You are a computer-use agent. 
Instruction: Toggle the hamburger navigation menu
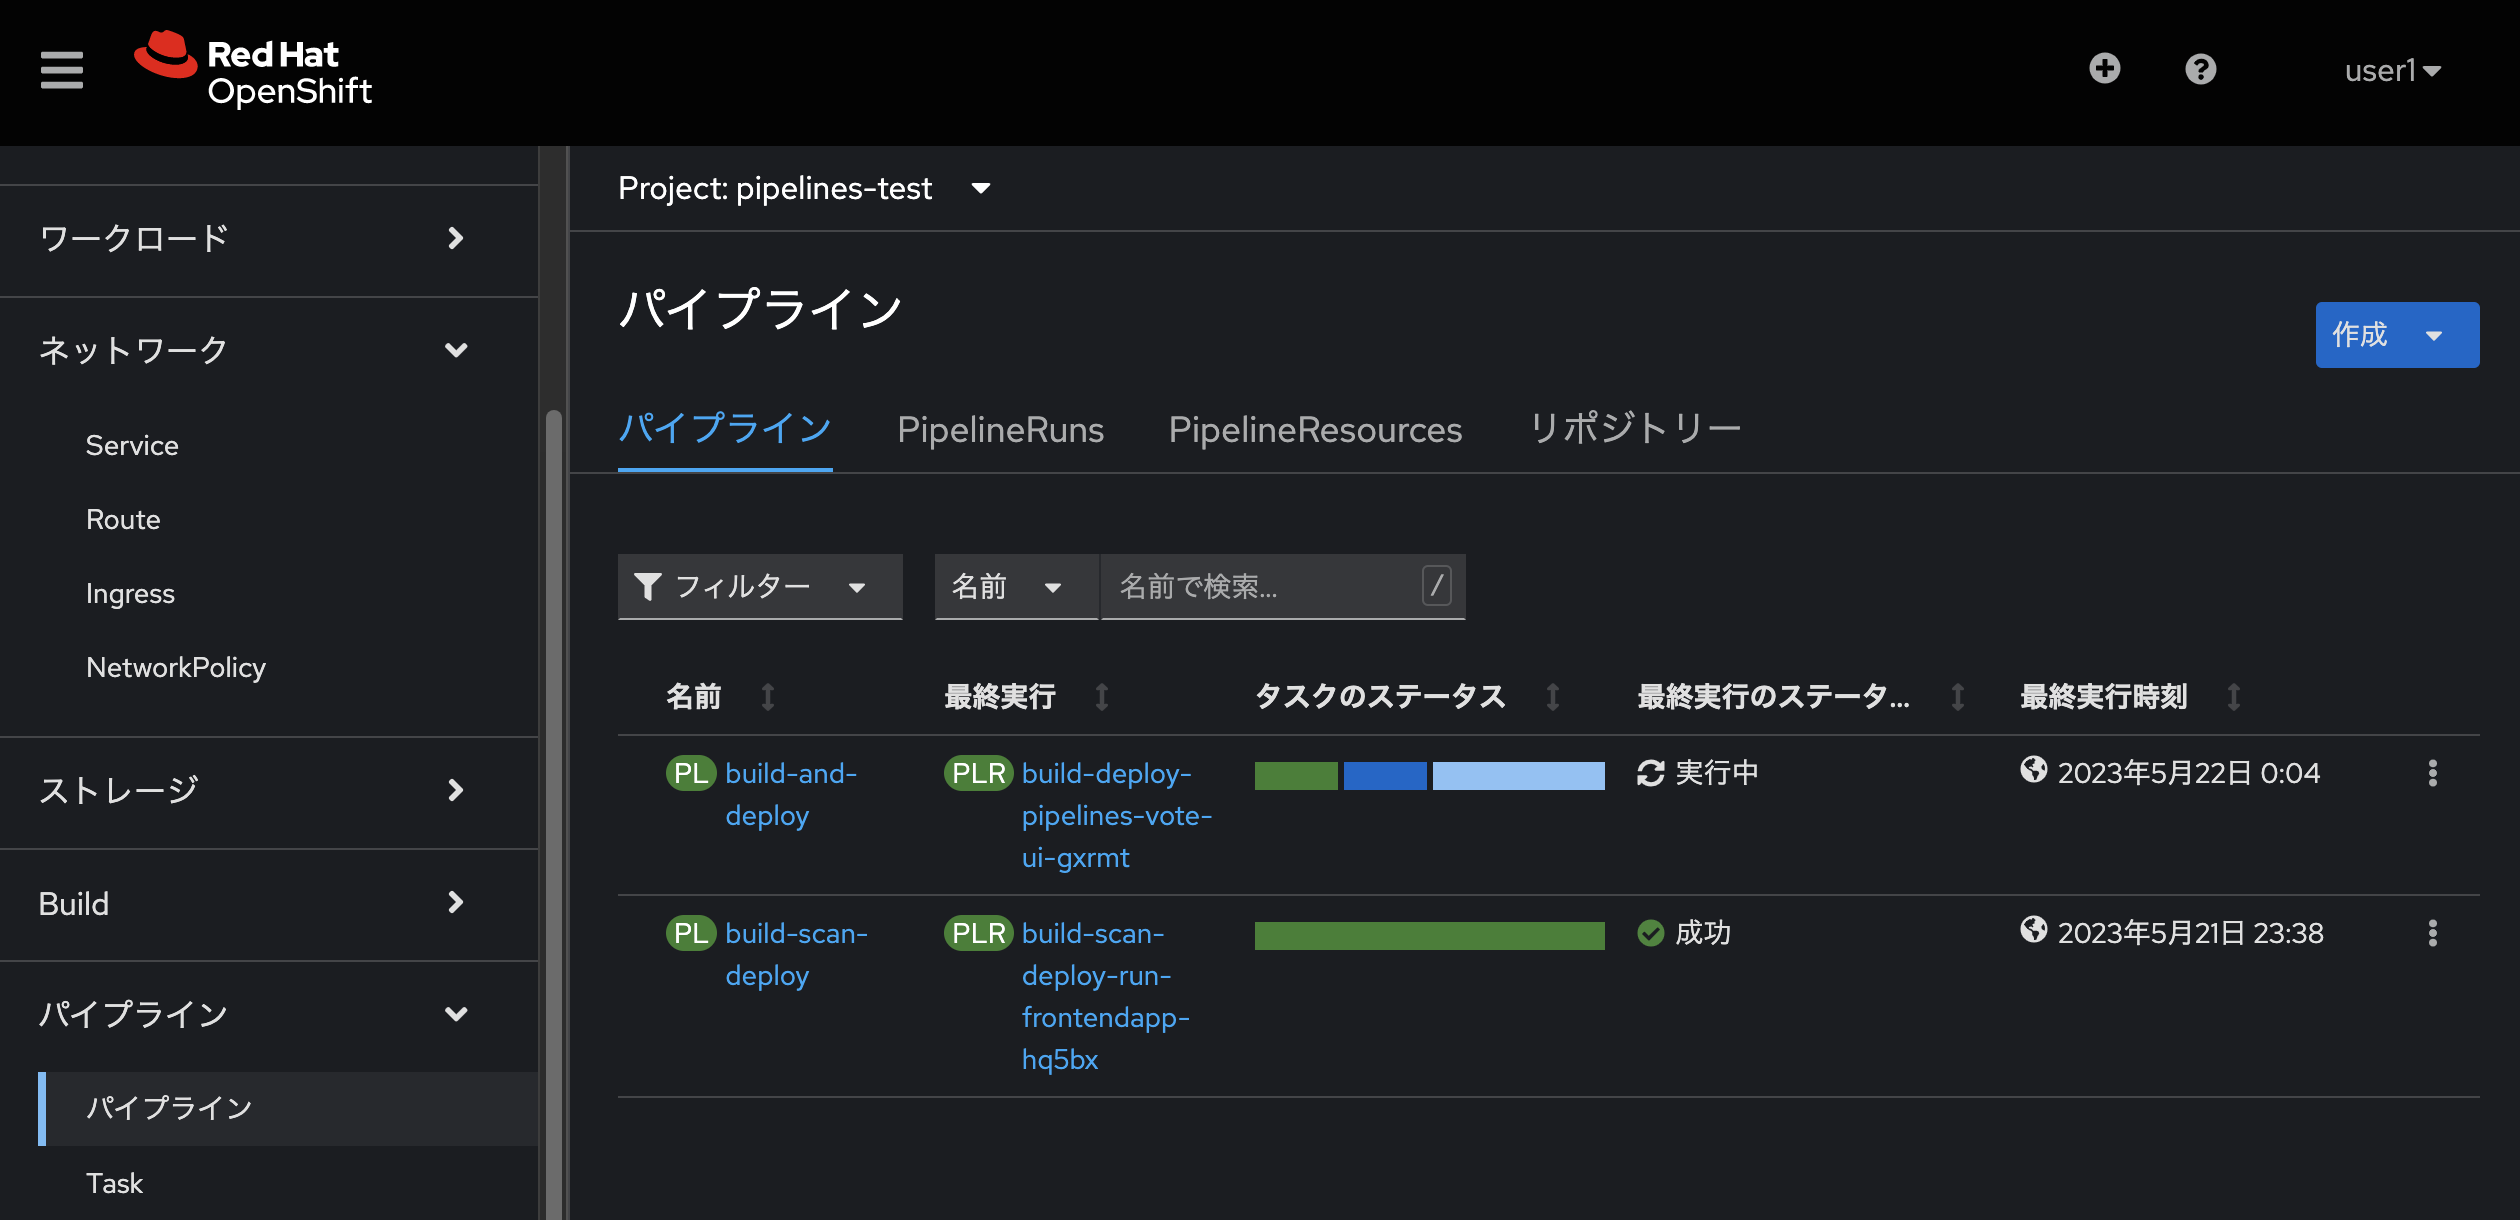(x=62, y=70)
